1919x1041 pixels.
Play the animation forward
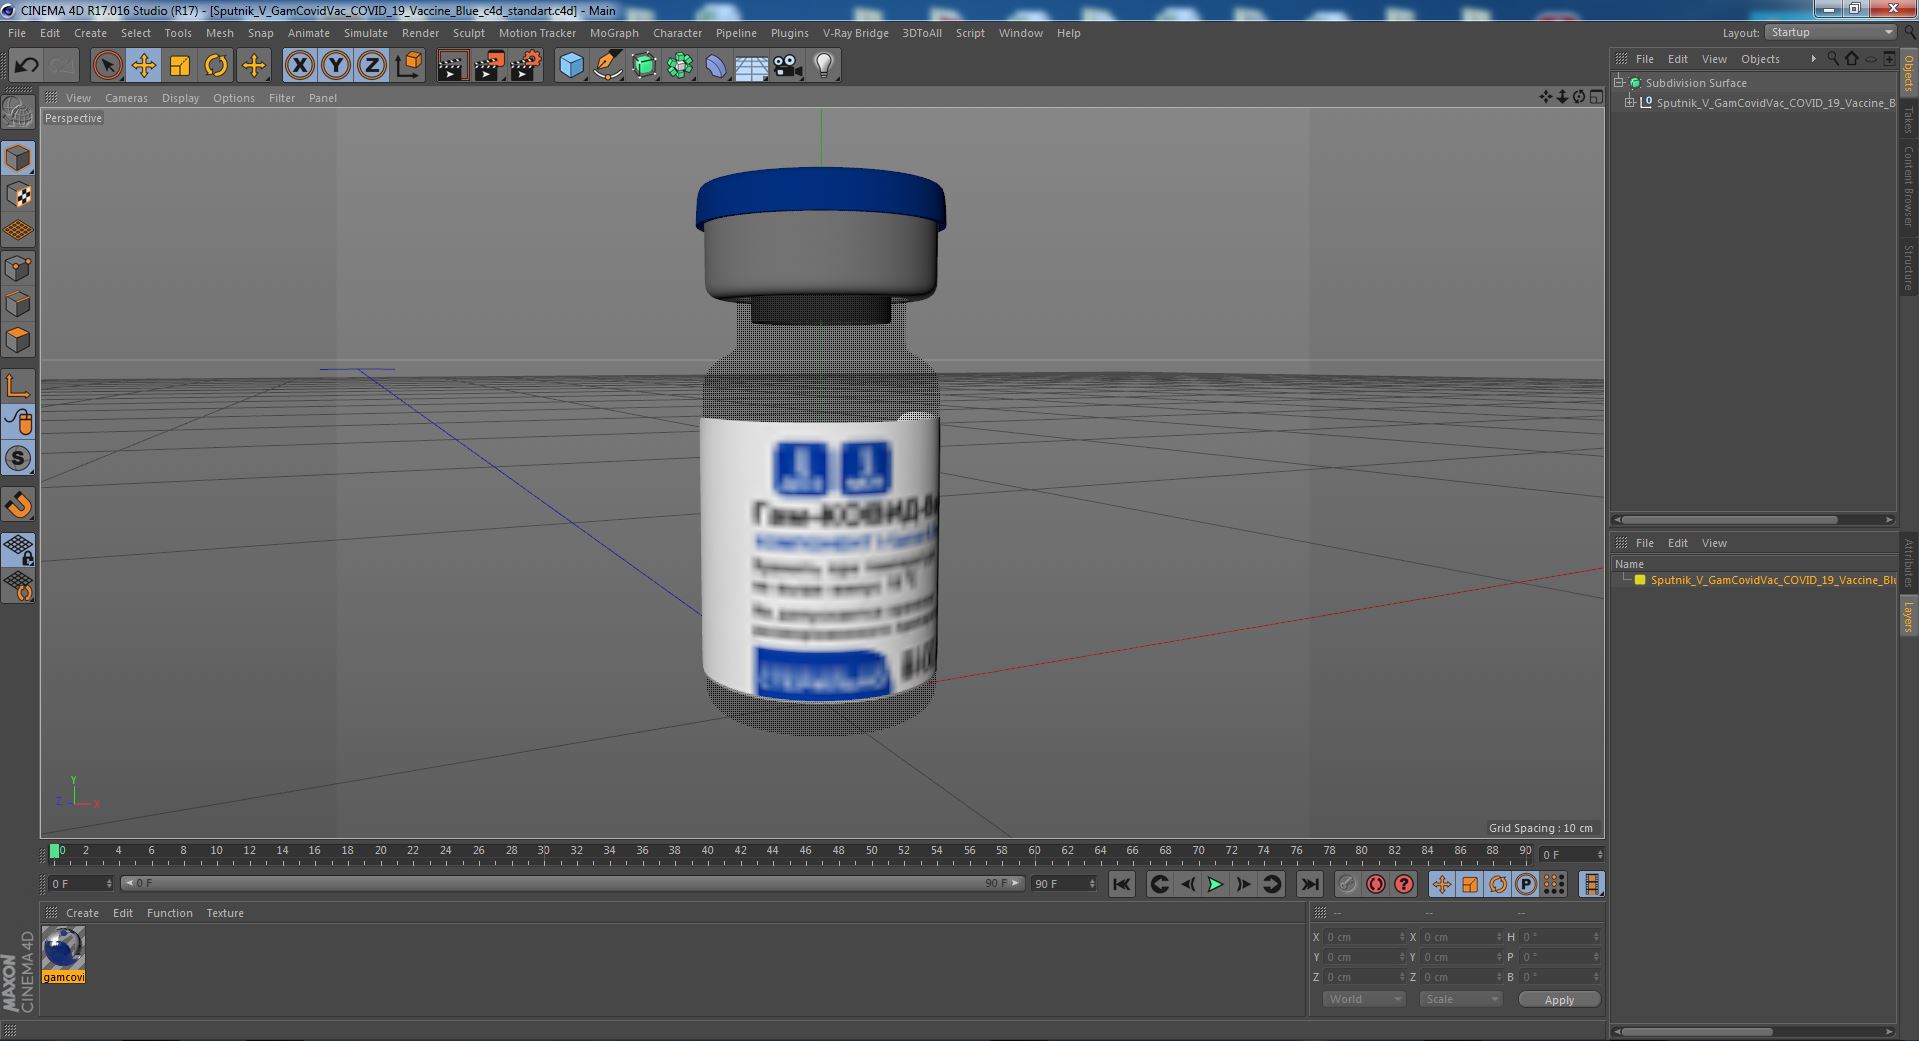(x=1215, y=884)
